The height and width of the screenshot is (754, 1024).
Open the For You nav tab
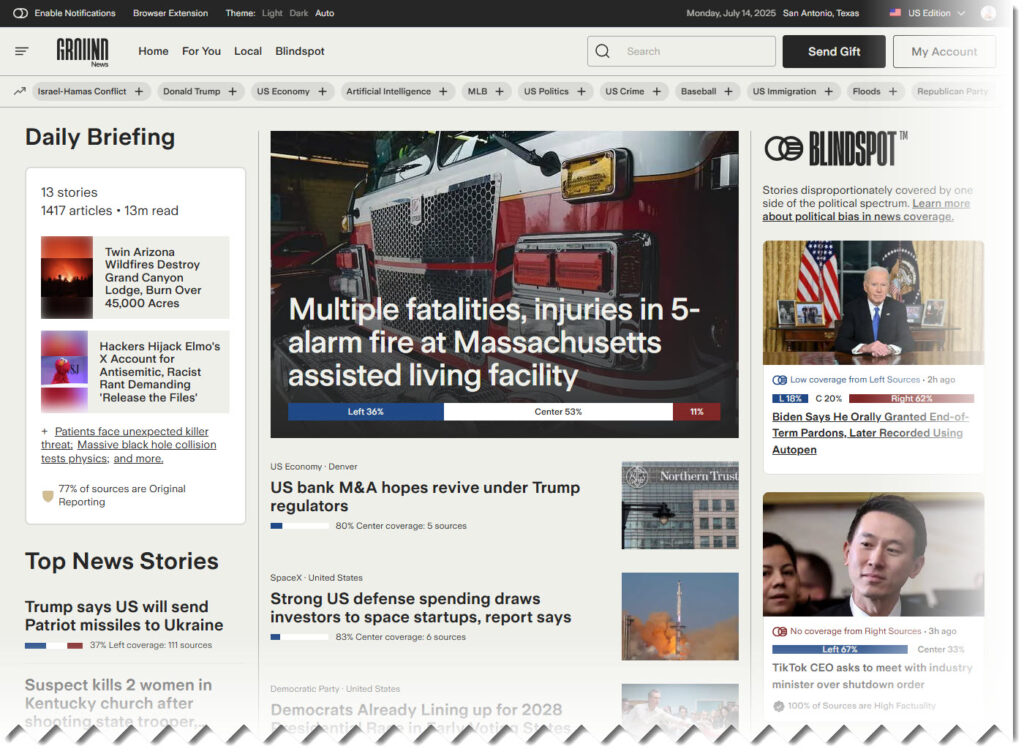pyautogui.click(x=201, y=51)
